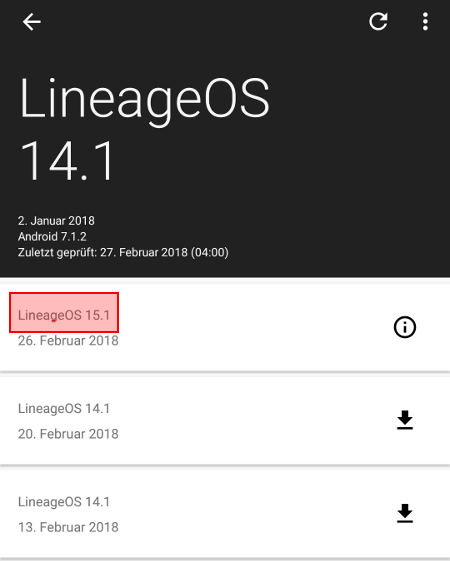Click empty area of LineageOS 15.1 card
The height and width of the screenshot is (561, 450).
click(x=250, y=327)
